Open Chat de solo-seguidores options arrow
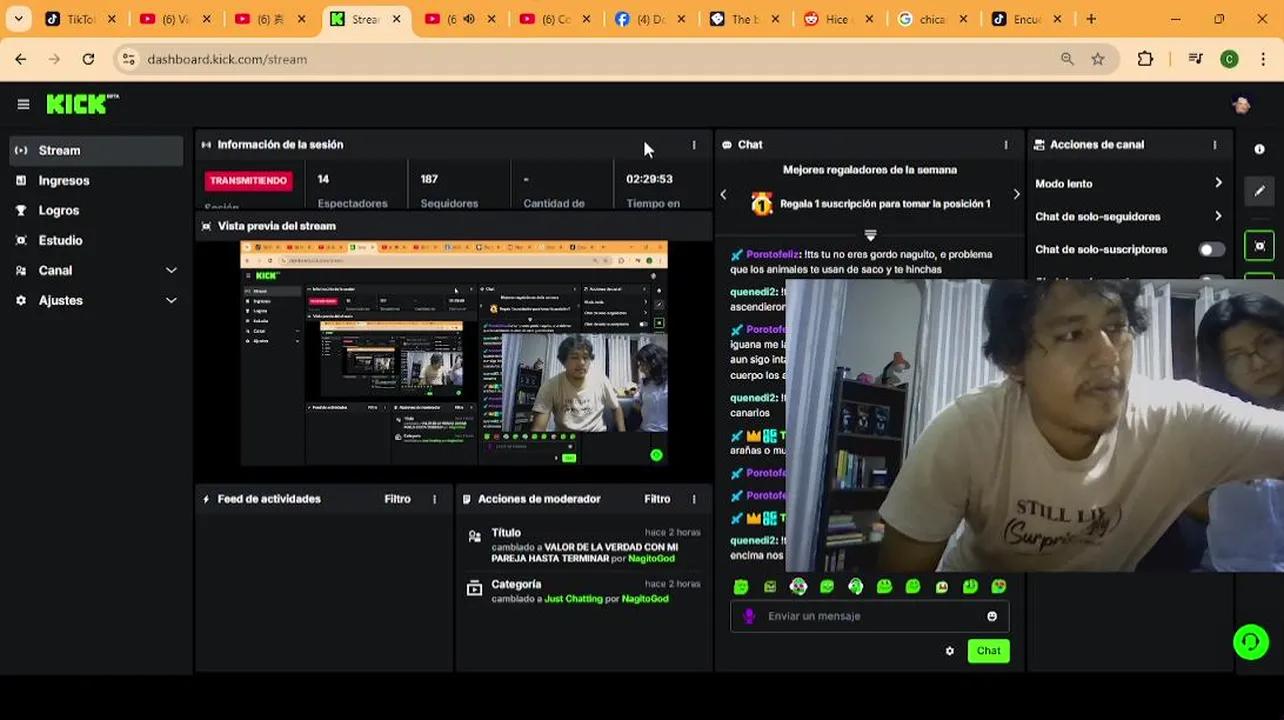The height and width of the screenshot is (720, 1284). [x=1218, y=217]
